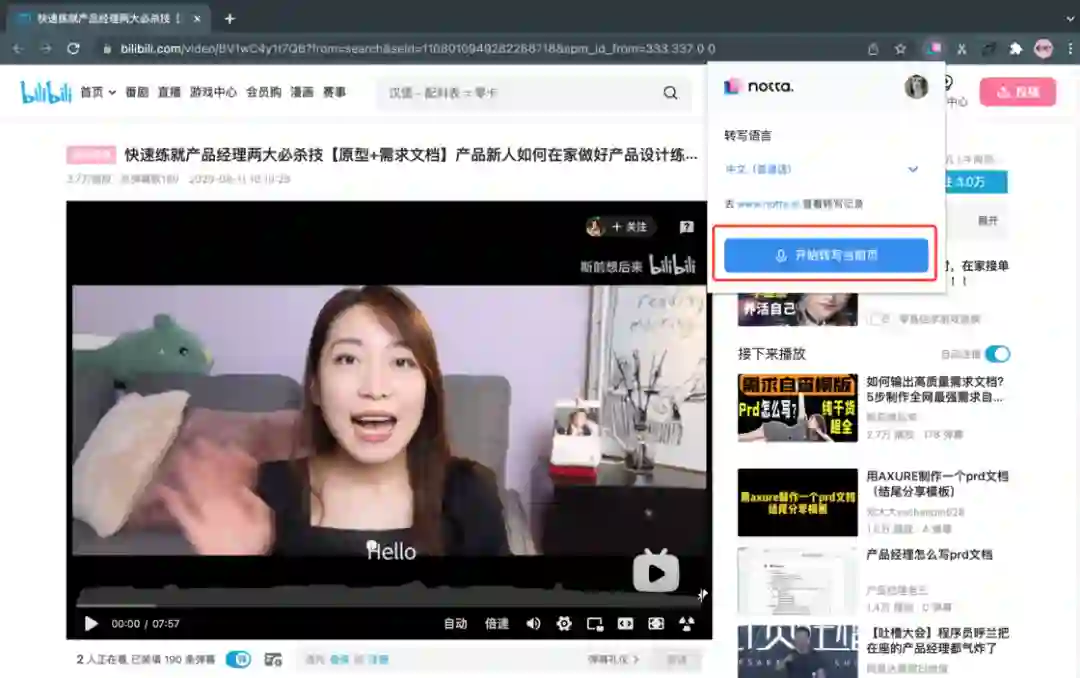1080x678 pixels.
Task: Open 番剧 in navigation
Action: pos(137,92)
